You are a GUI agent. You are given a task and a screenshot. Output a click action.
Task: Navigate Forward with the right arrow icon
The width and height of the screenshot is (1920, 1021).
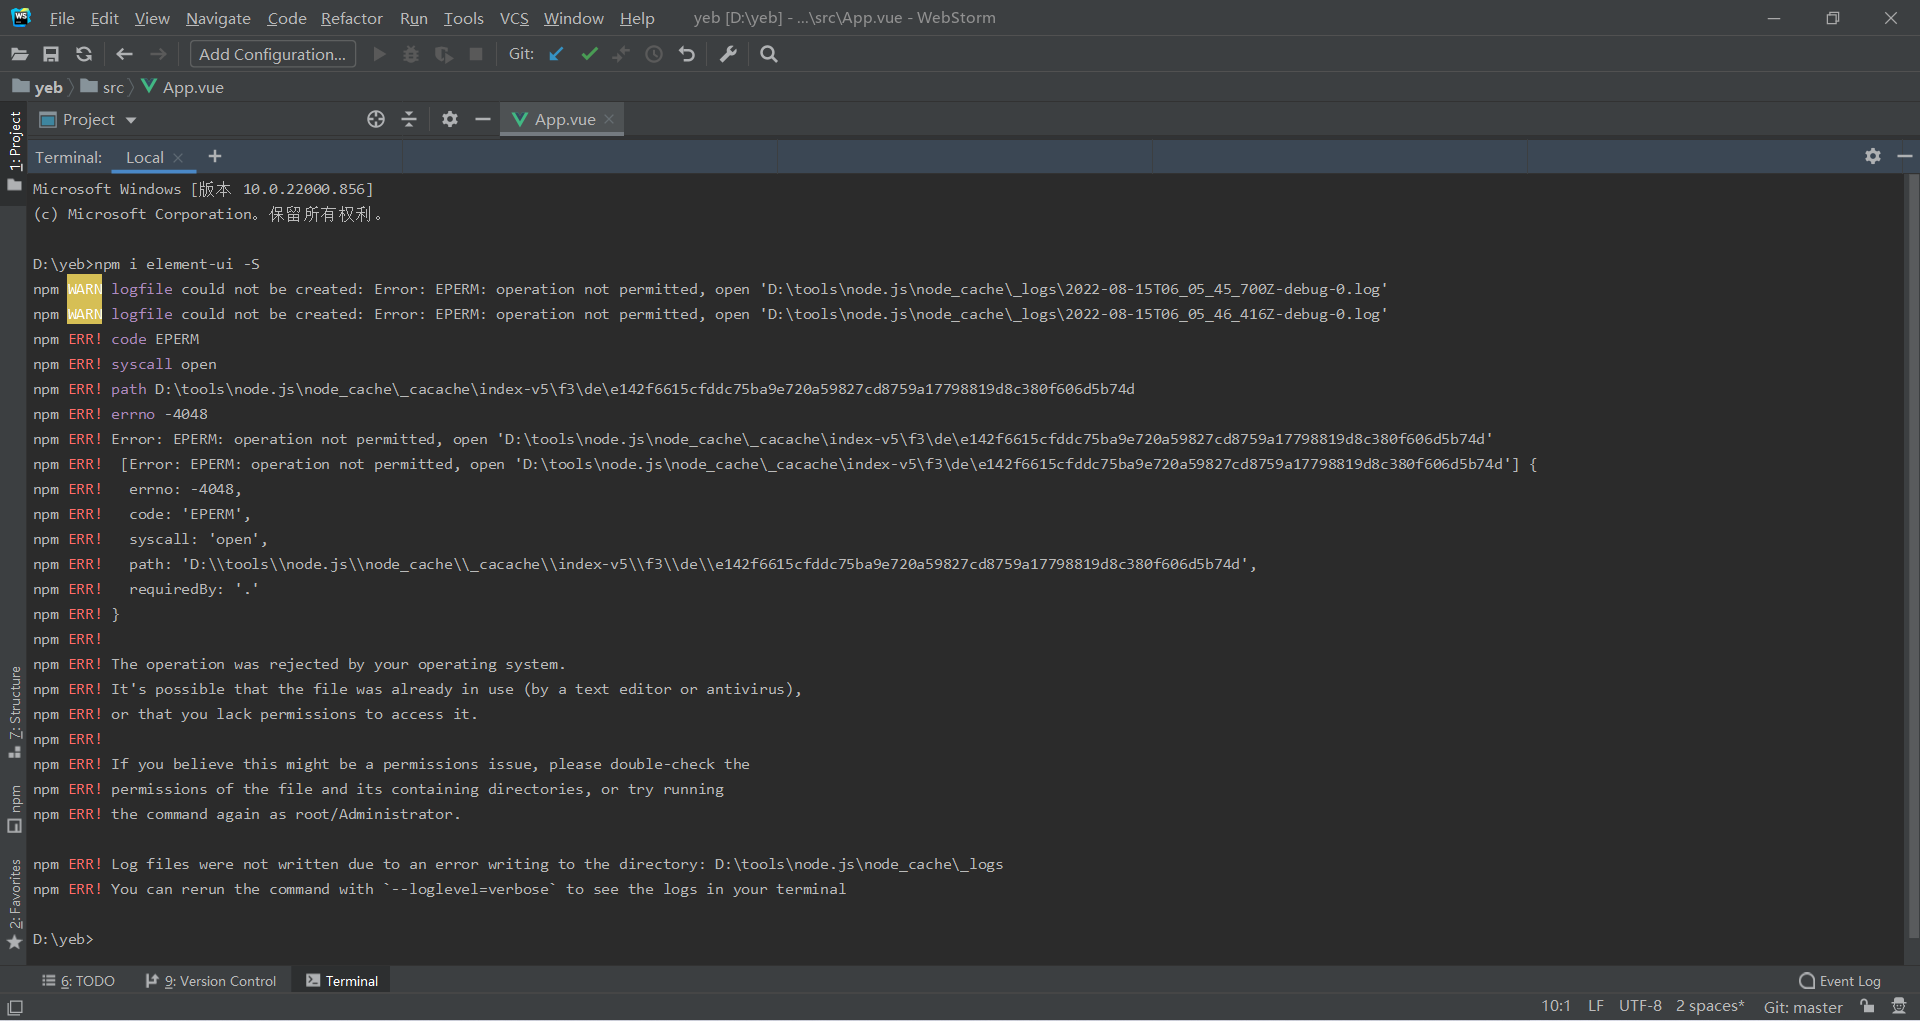coord(158,54)
